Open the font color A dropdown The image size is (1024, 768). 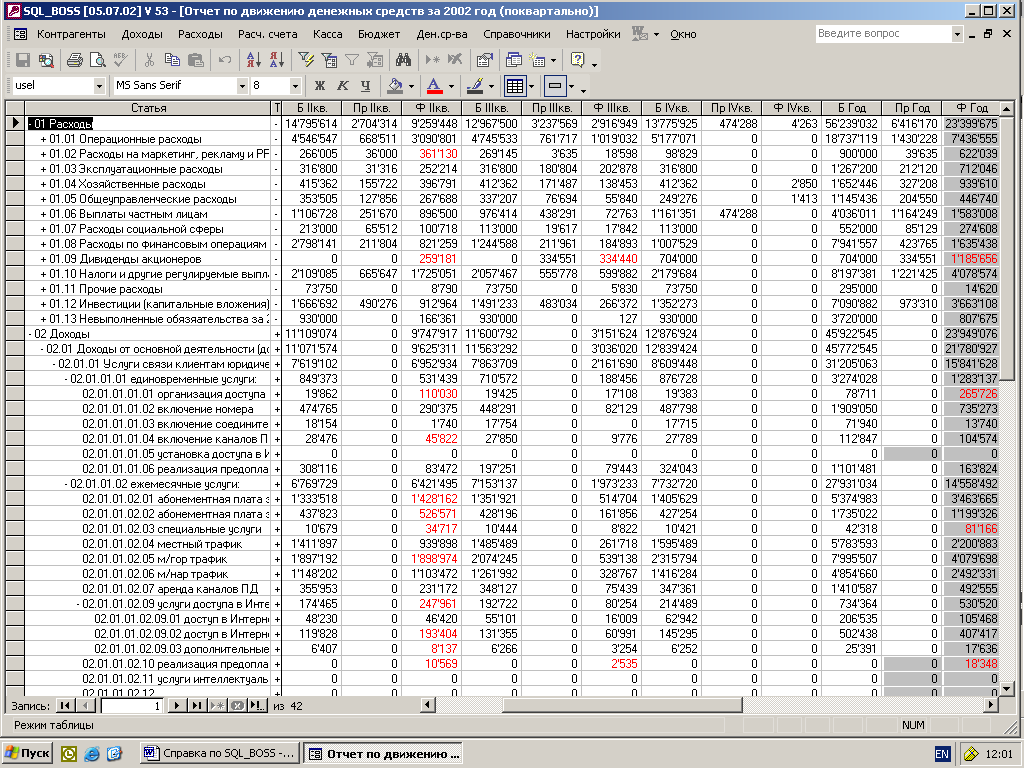(451, 86)
